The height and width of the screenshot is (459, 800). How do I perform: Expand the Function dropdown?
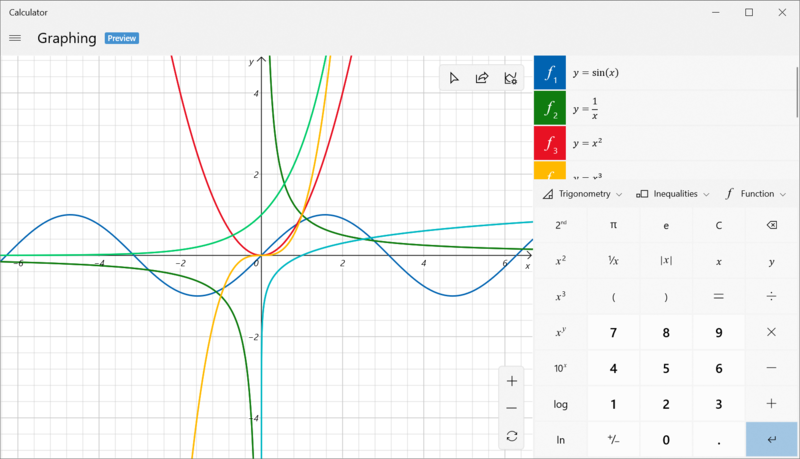coord(756,194)
